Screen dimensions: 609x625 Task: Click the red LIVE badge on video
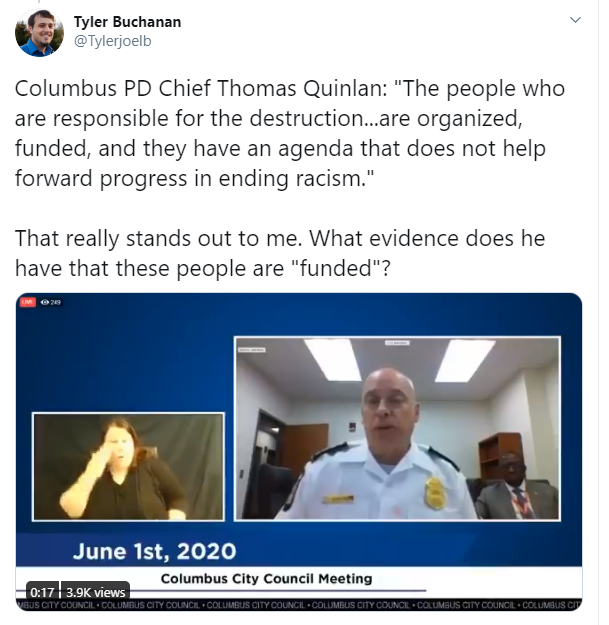tap(28, 302)
